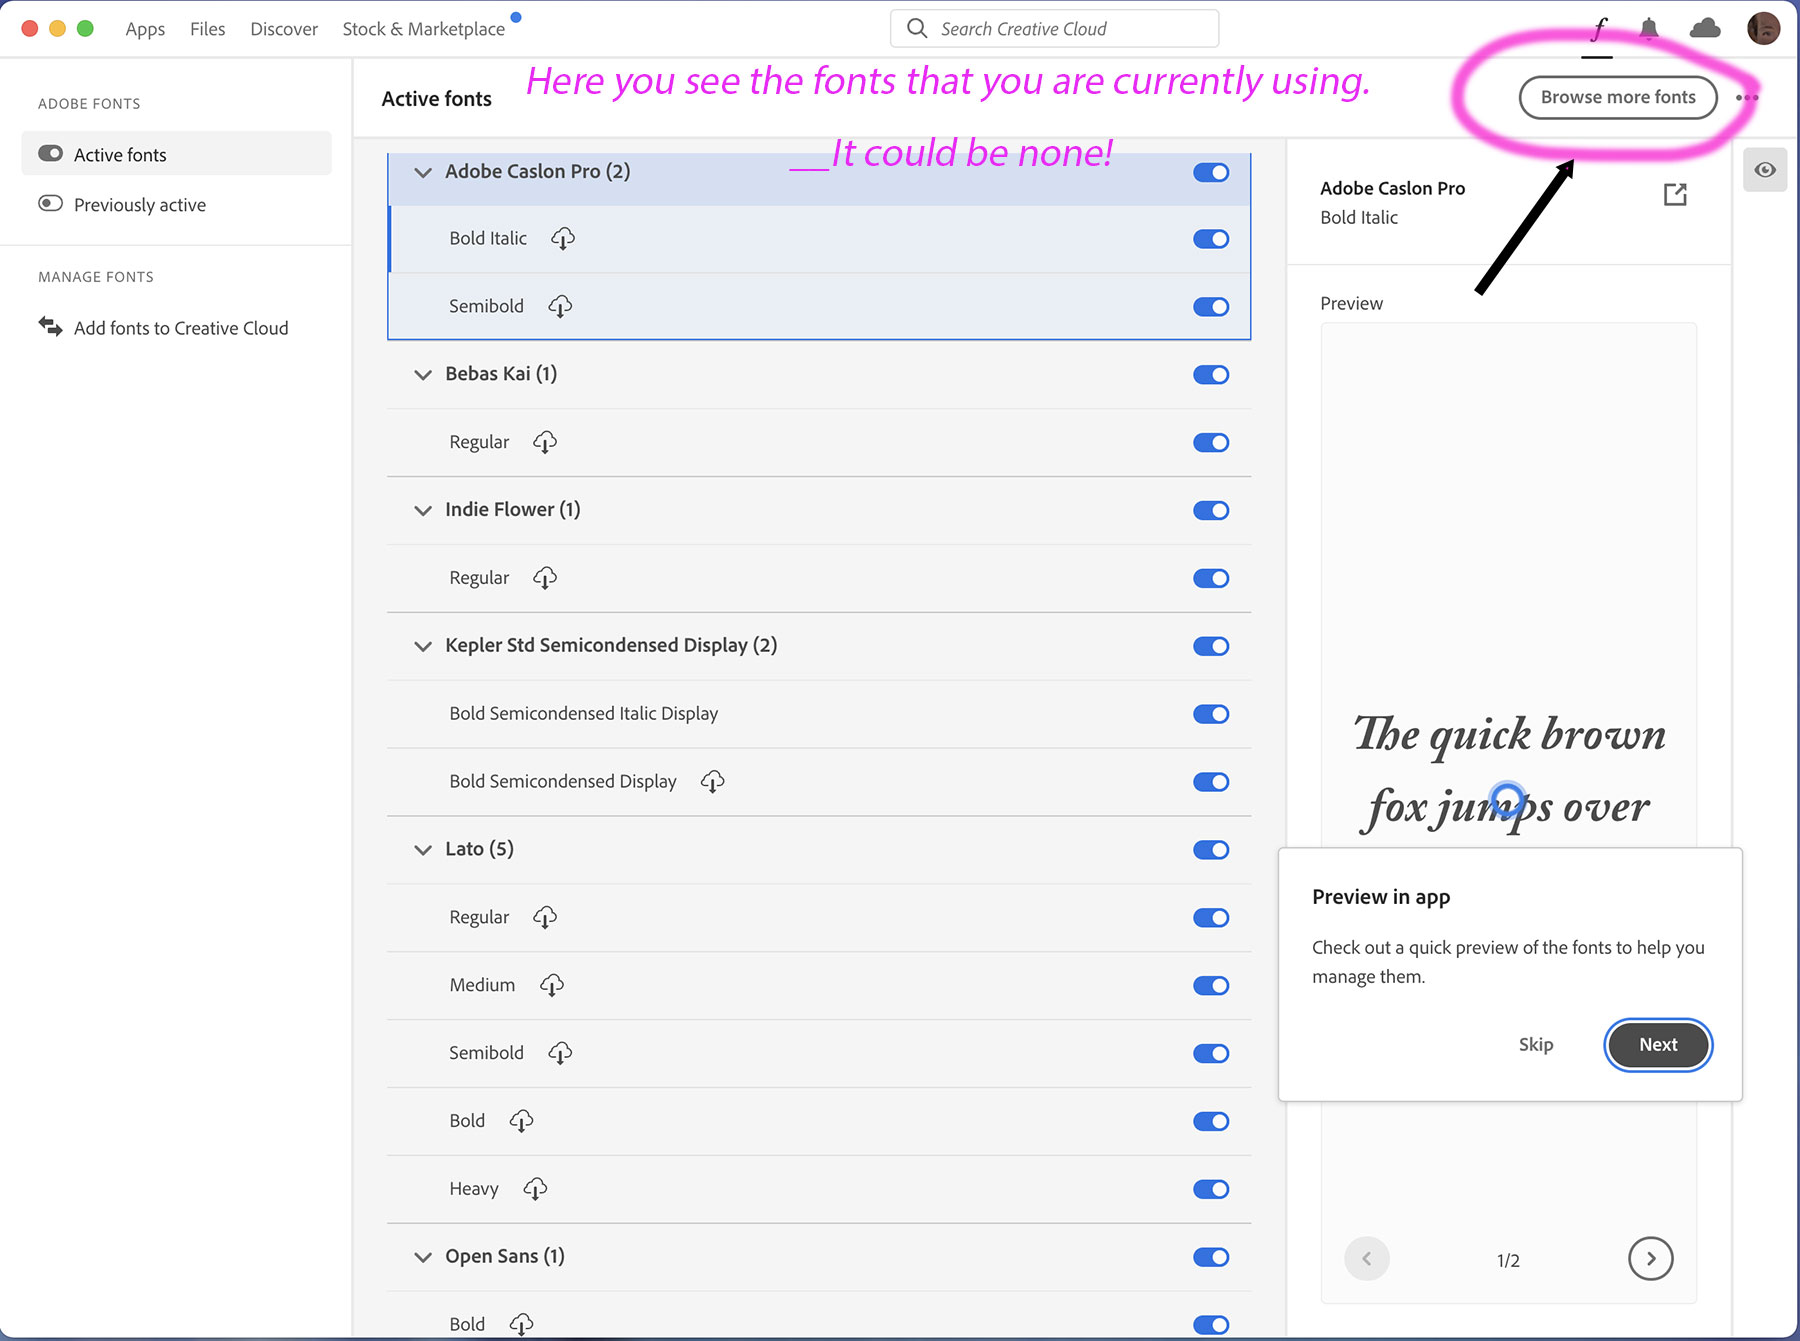Open the cloud sync status icon
This screenshot has height=1341, width=1800.
[1704, 29]
